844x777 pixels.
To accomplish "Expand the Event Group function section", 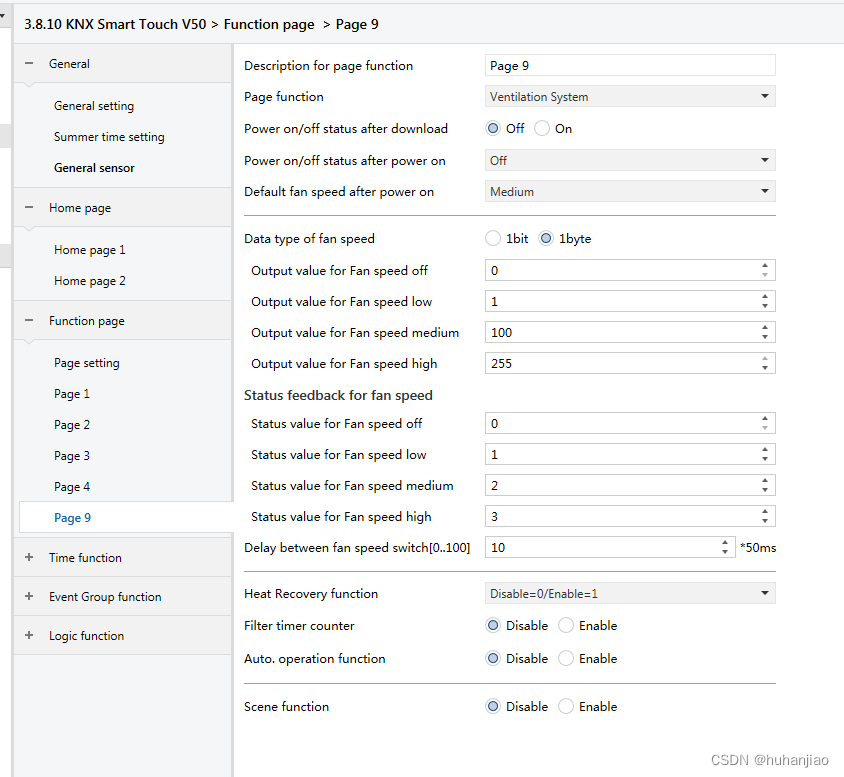I will point(29,597).
